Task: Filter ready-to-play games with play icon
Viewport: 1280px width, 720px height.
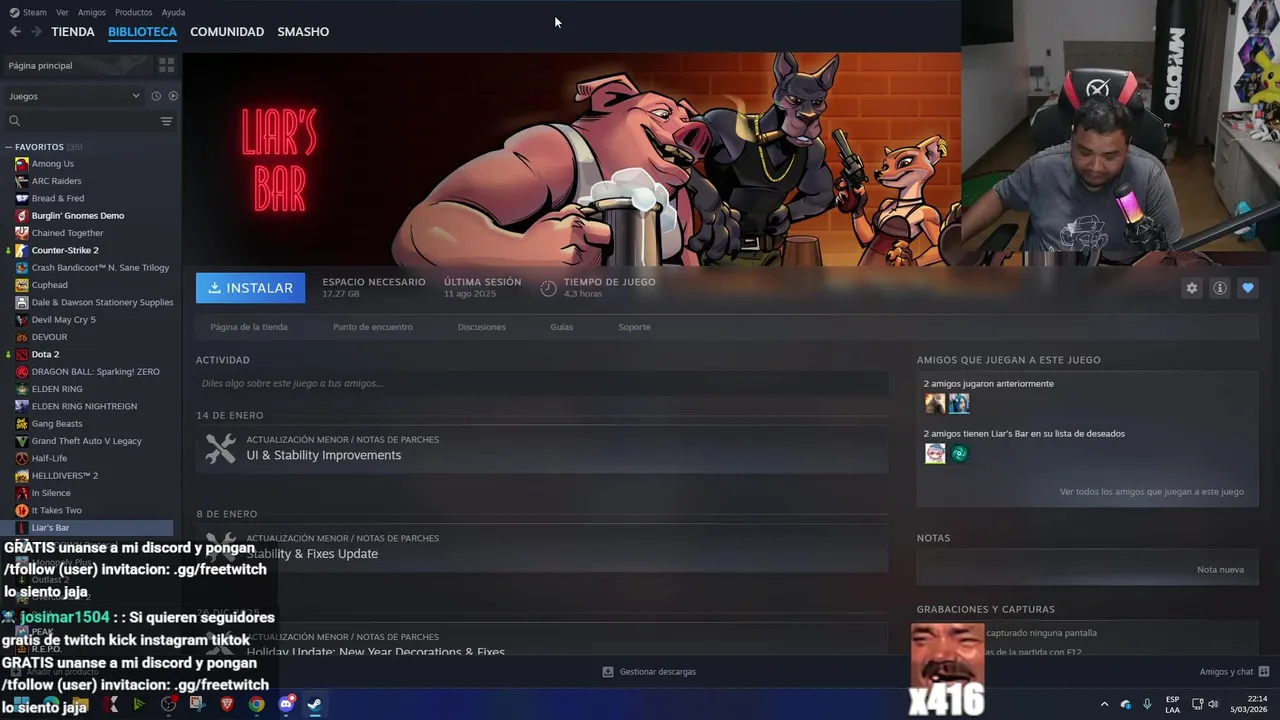Action: coord(173,96)
